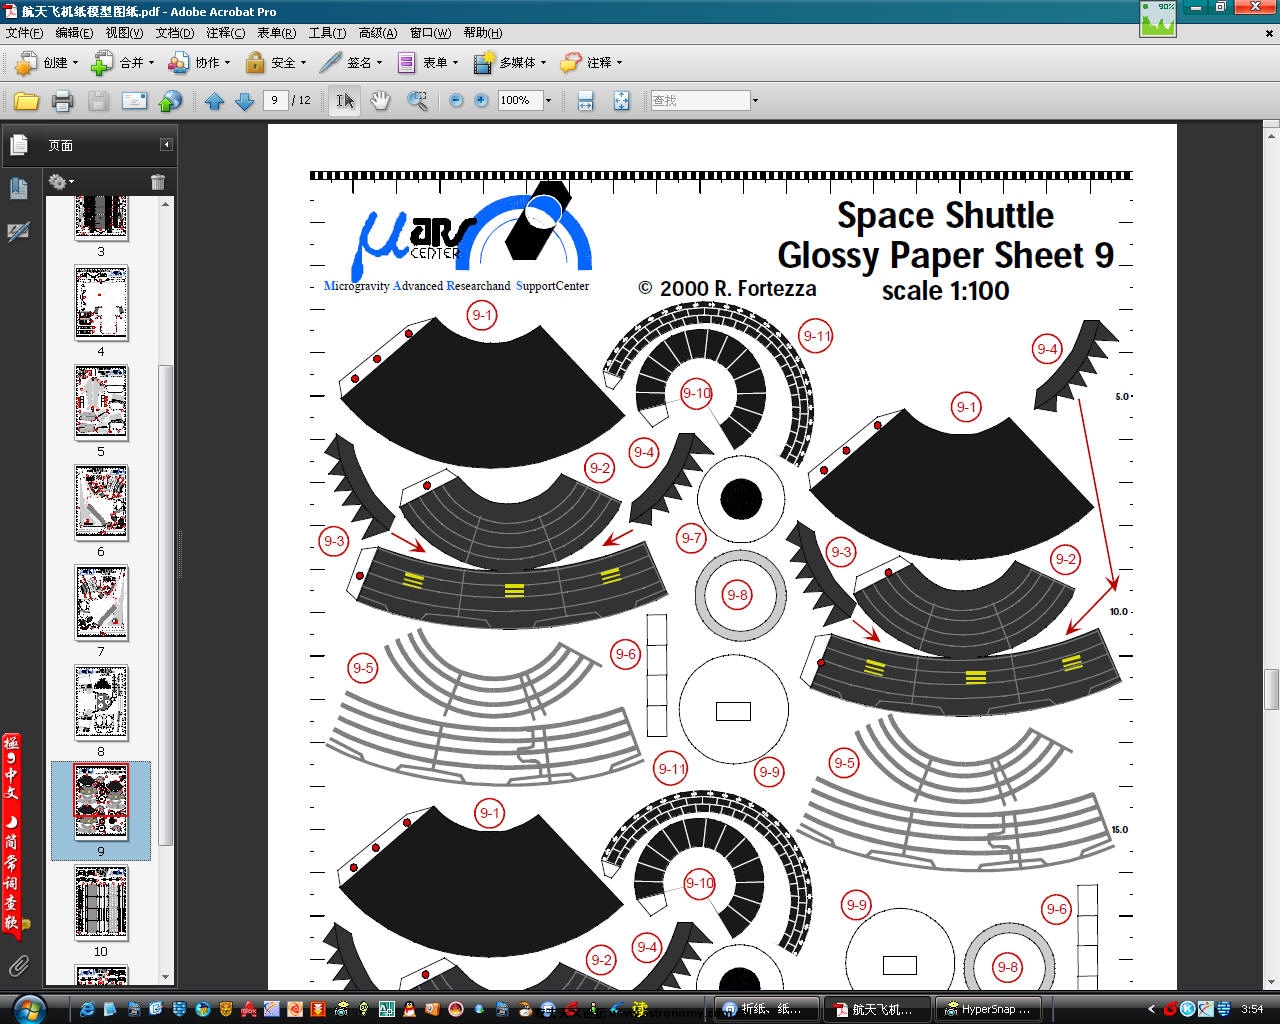Click the document vertical scrollbar thumb

(x=1272, y=689)
